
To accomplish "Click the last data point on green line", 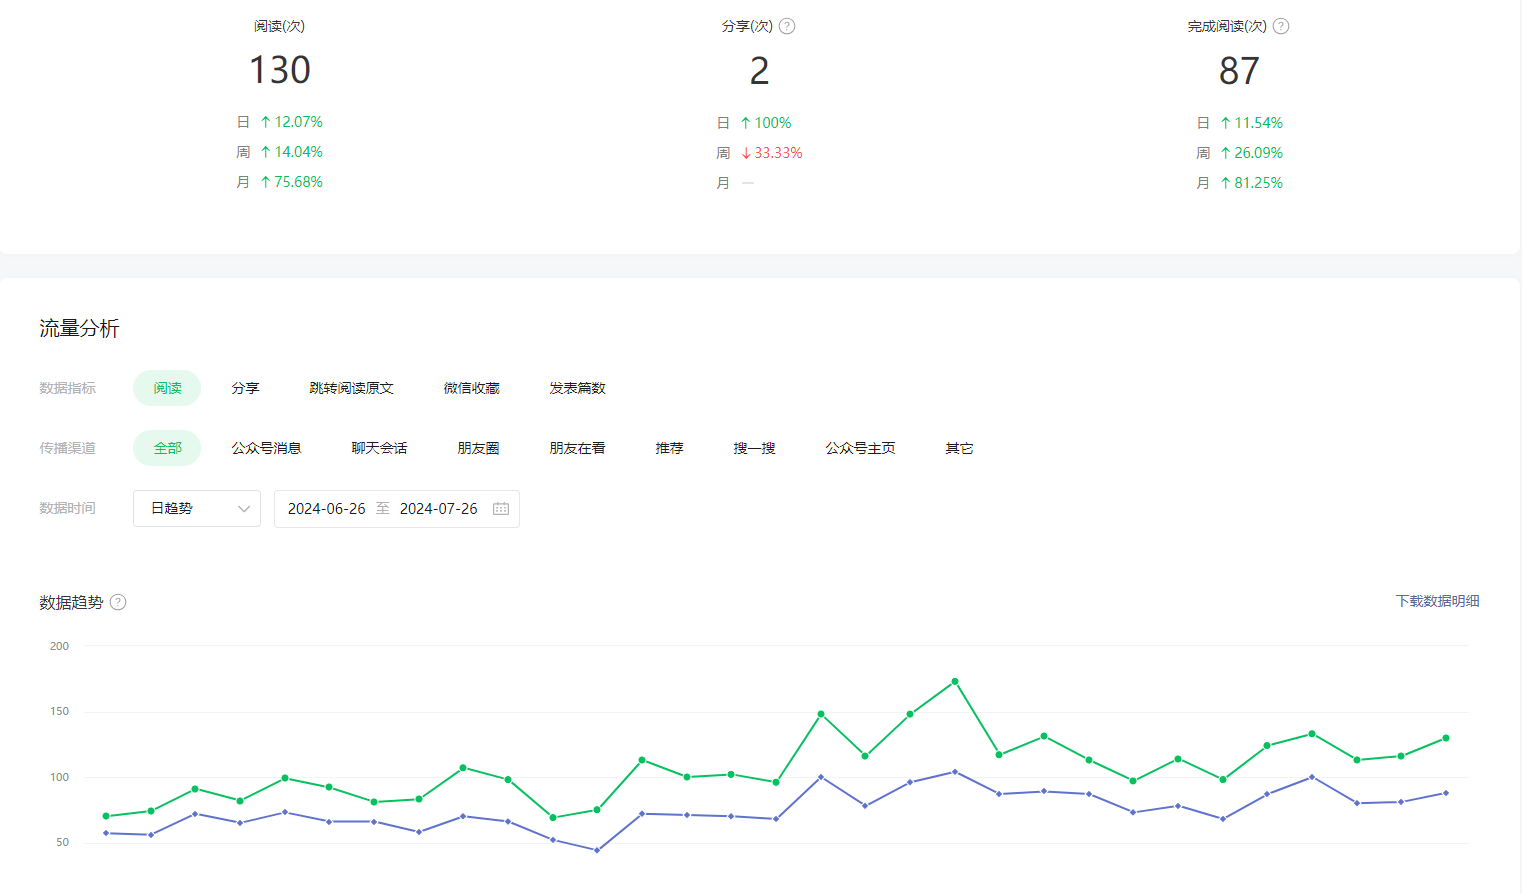I will pyautogui.click(x=1446, y=738).
